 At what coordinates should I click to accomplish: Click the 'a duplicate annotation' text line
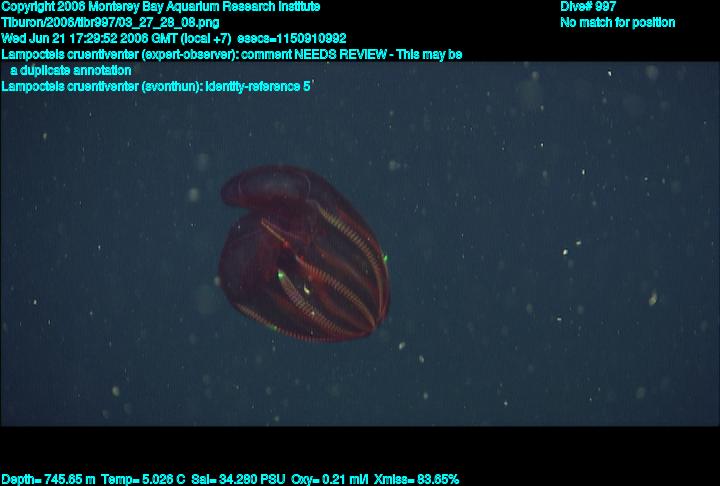point(71,71)
